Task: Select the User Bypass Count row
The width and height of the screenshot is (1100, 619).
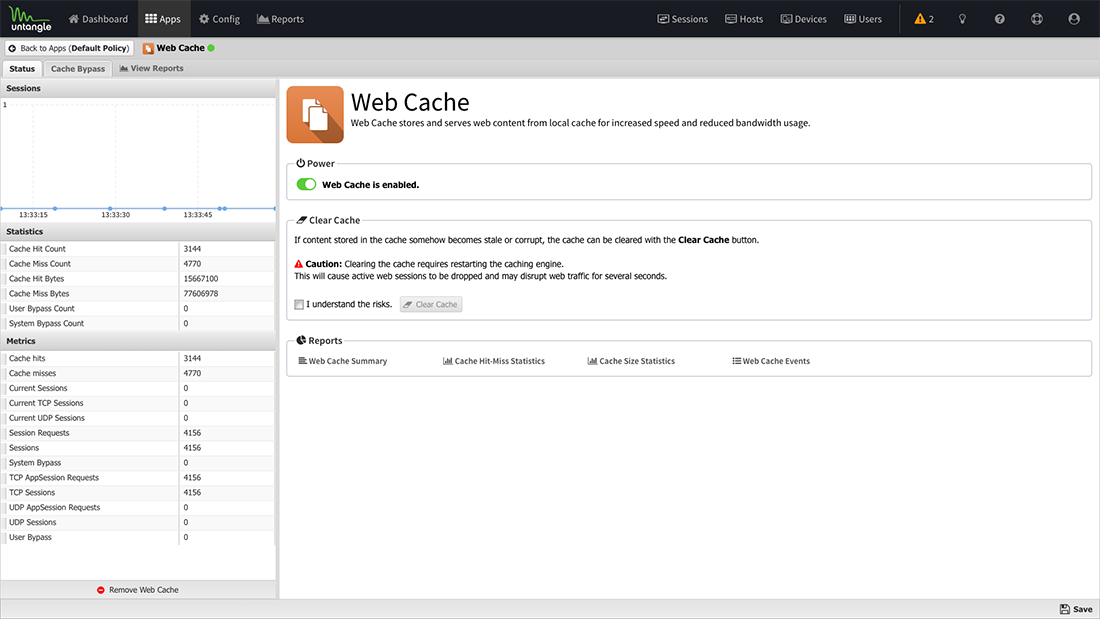Action: point(138,309)
